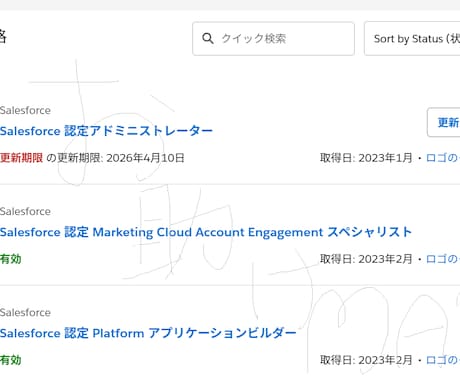Open Platform アプリケーションビルダー certification link
Viewport: 460px width, 380px height.
(148, 333)
